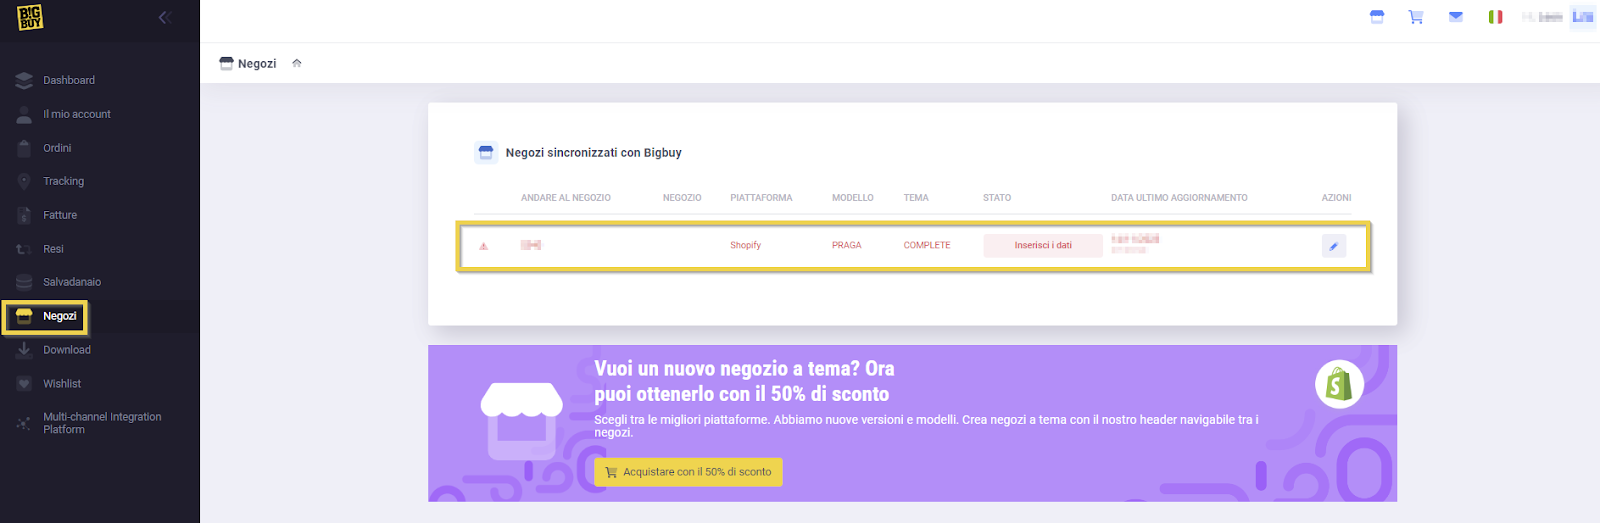Click the Resi returns icon

coord(24,249)
